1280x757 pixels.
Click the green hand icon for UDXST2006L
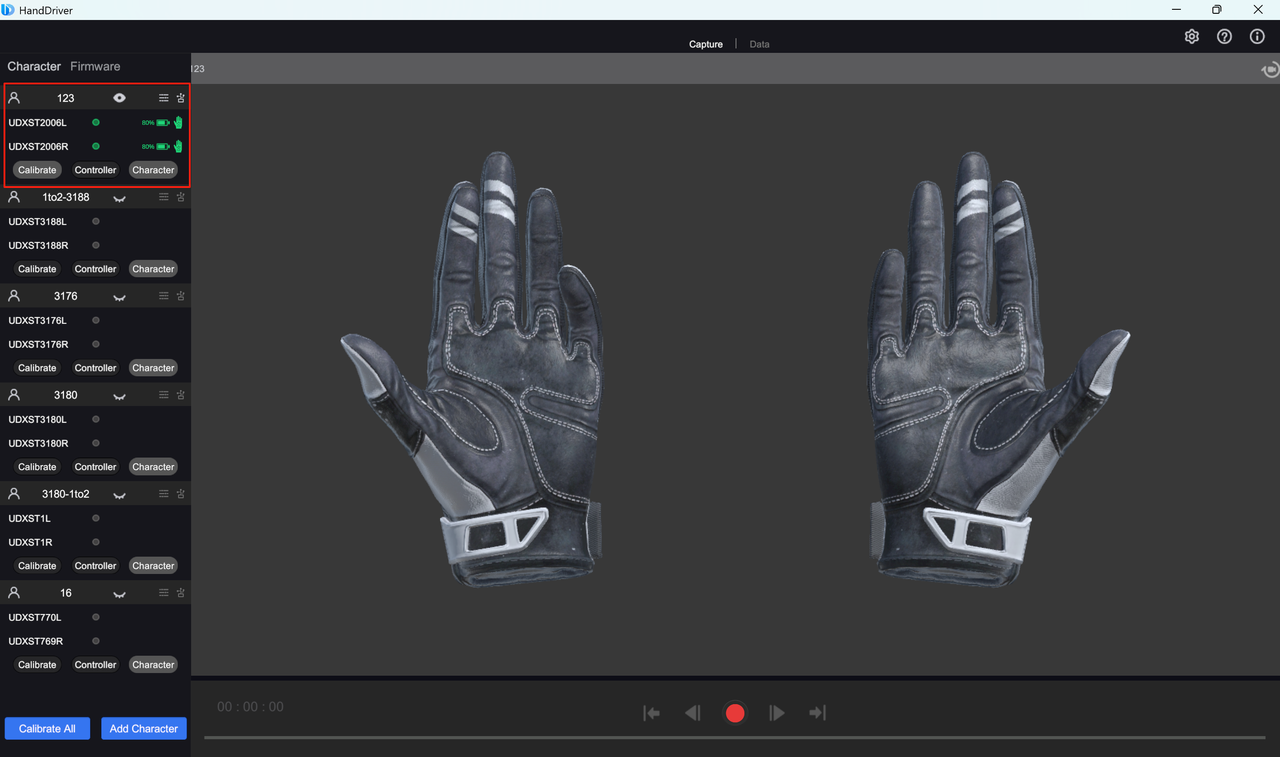pos(178,123)
